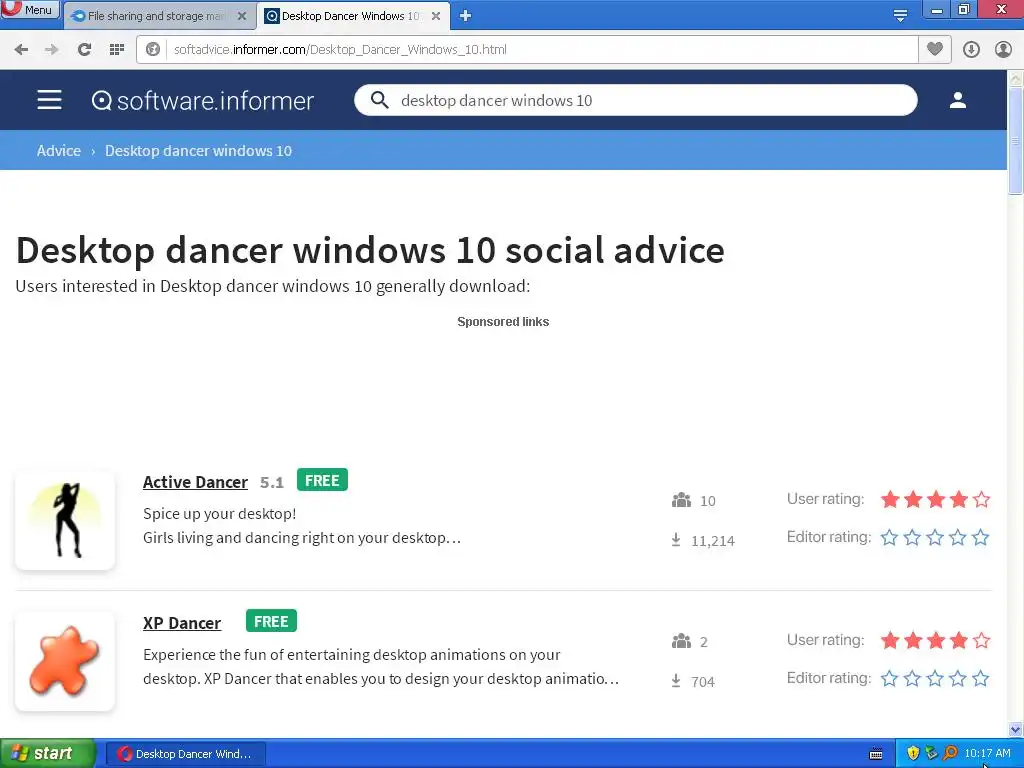The image size is (1024, 768).
Task: Click the magnifier tray icon
Action: point(950,754)
